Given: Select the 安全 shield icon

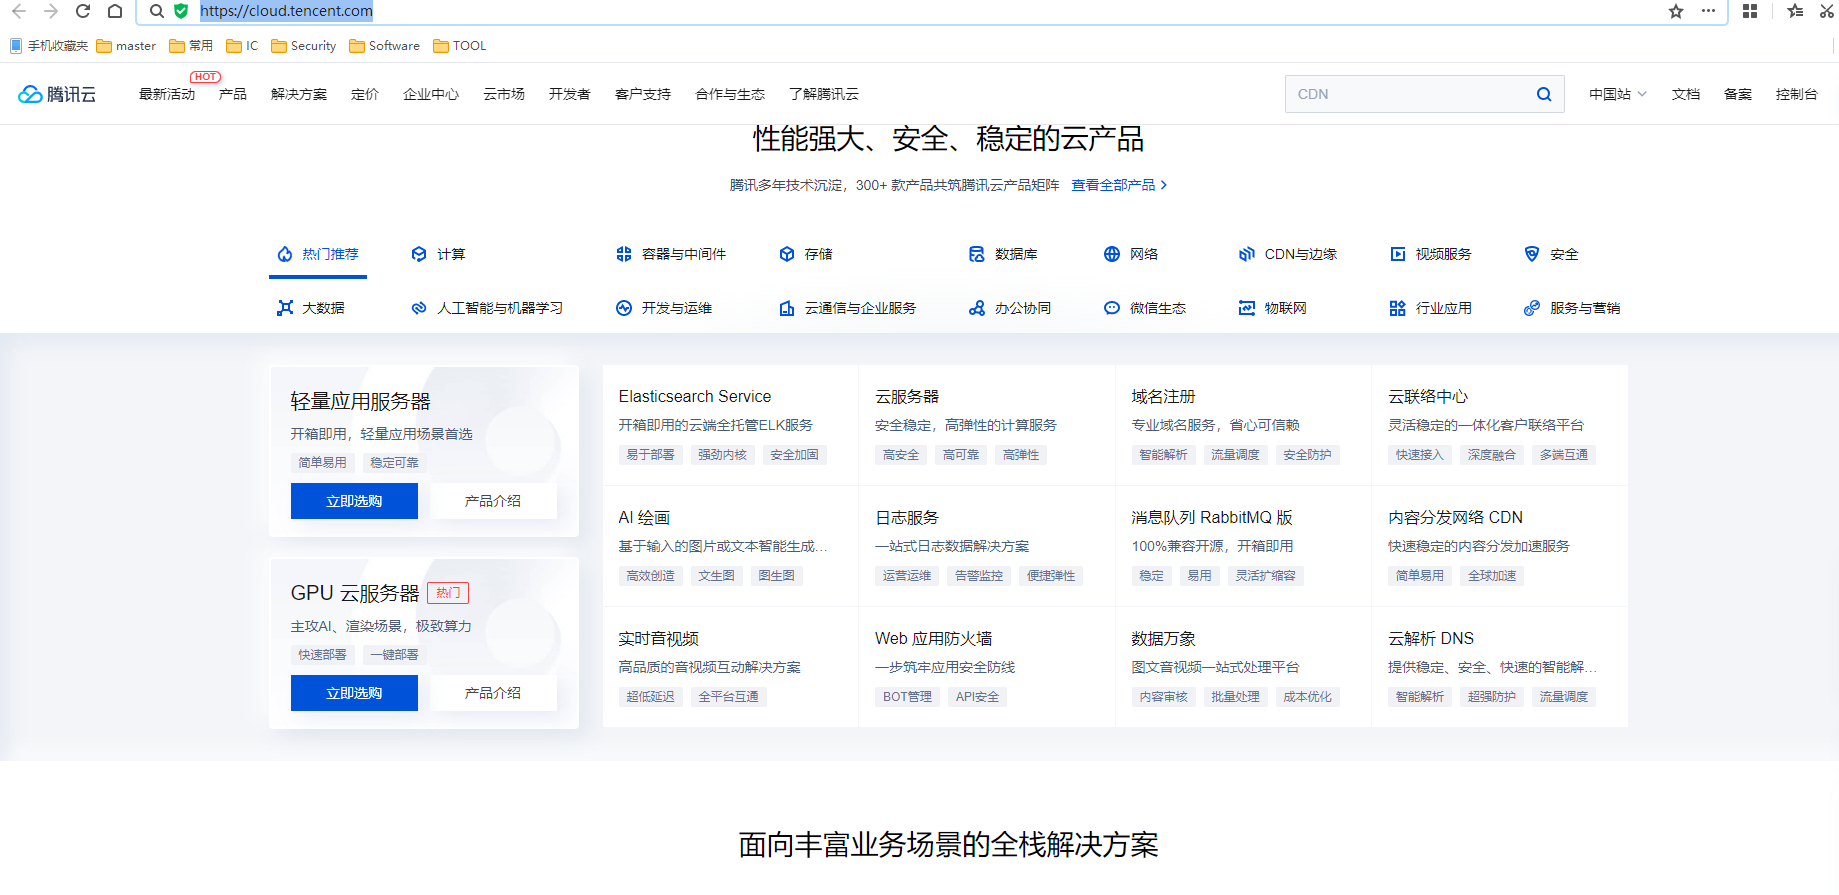Looking at the screenshot, I should [1532, 254].
